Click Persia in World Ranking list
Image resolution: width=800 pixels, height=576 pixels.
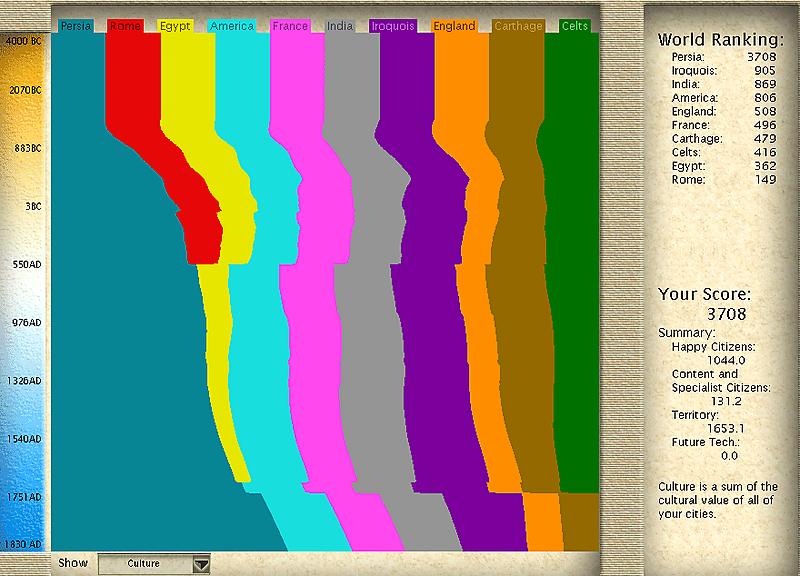tap(724, 57)
